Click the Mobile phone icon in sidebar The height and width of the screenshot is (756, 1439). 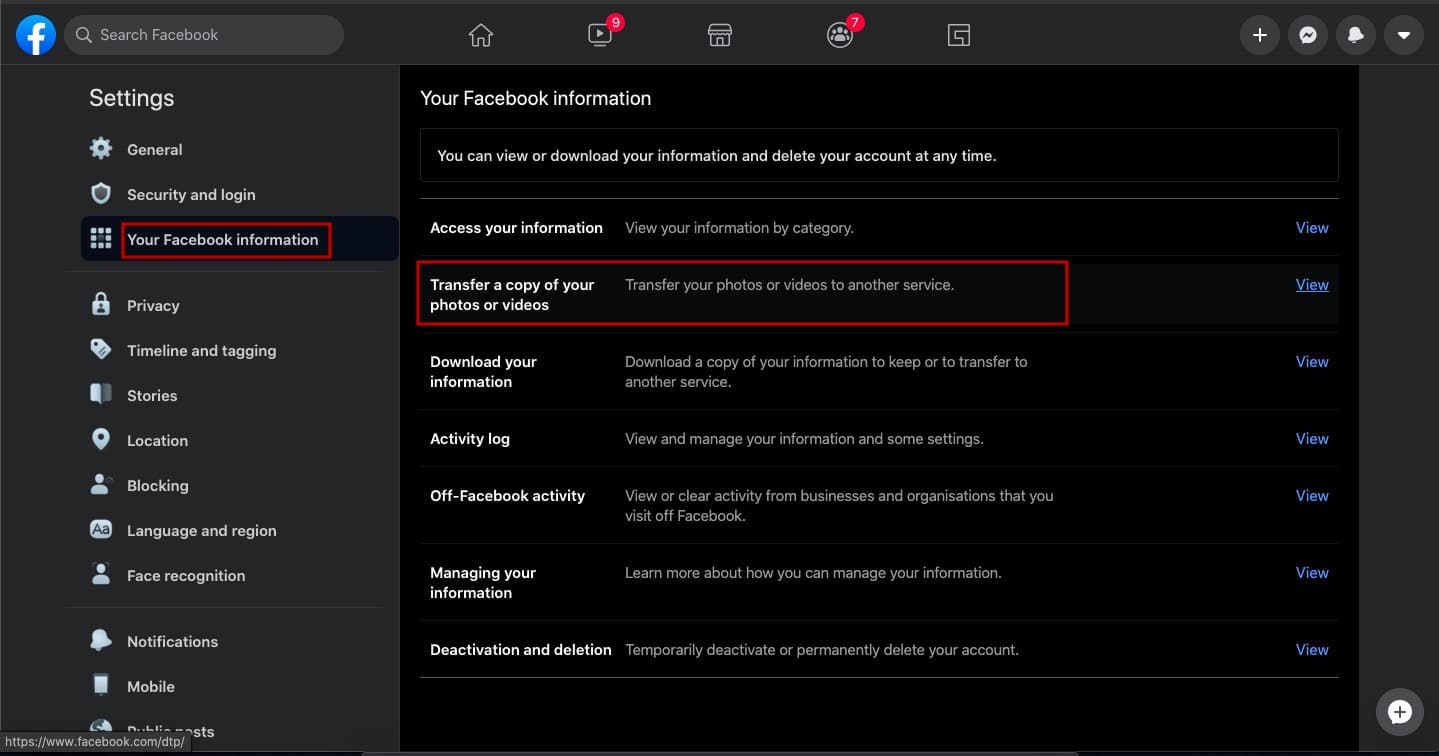(101, 686)
